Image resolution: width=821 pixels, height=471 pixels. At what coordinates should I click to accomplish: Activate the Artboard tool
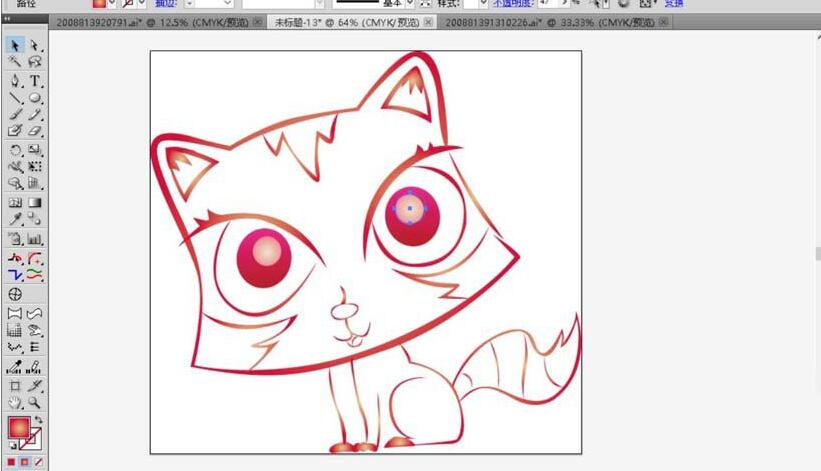15,386
